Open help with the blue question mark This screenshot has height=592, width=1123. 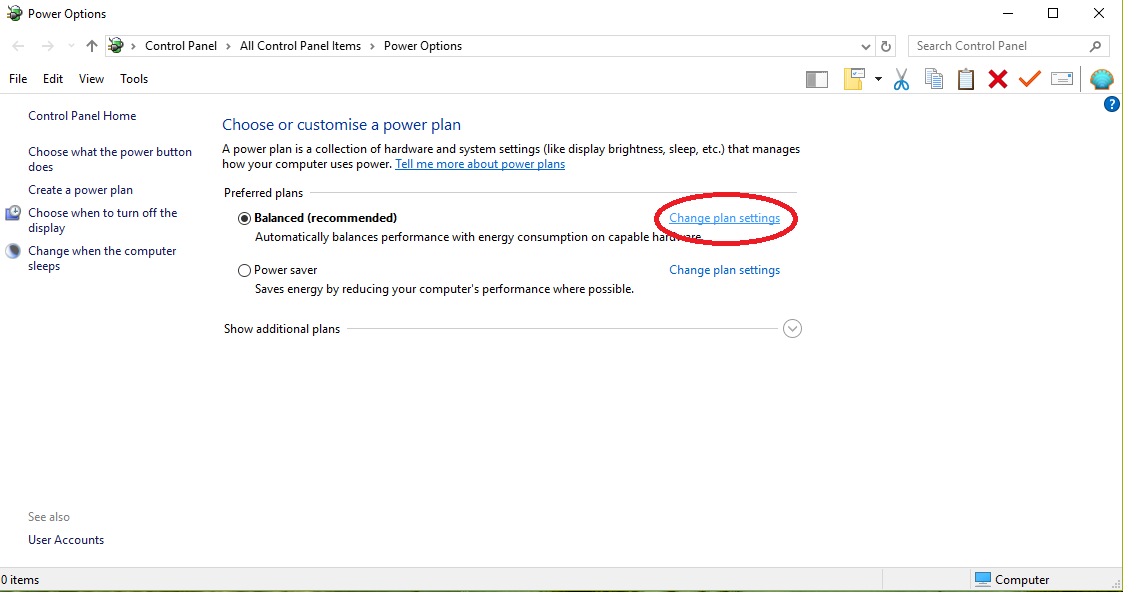(x=1111, y=104)
